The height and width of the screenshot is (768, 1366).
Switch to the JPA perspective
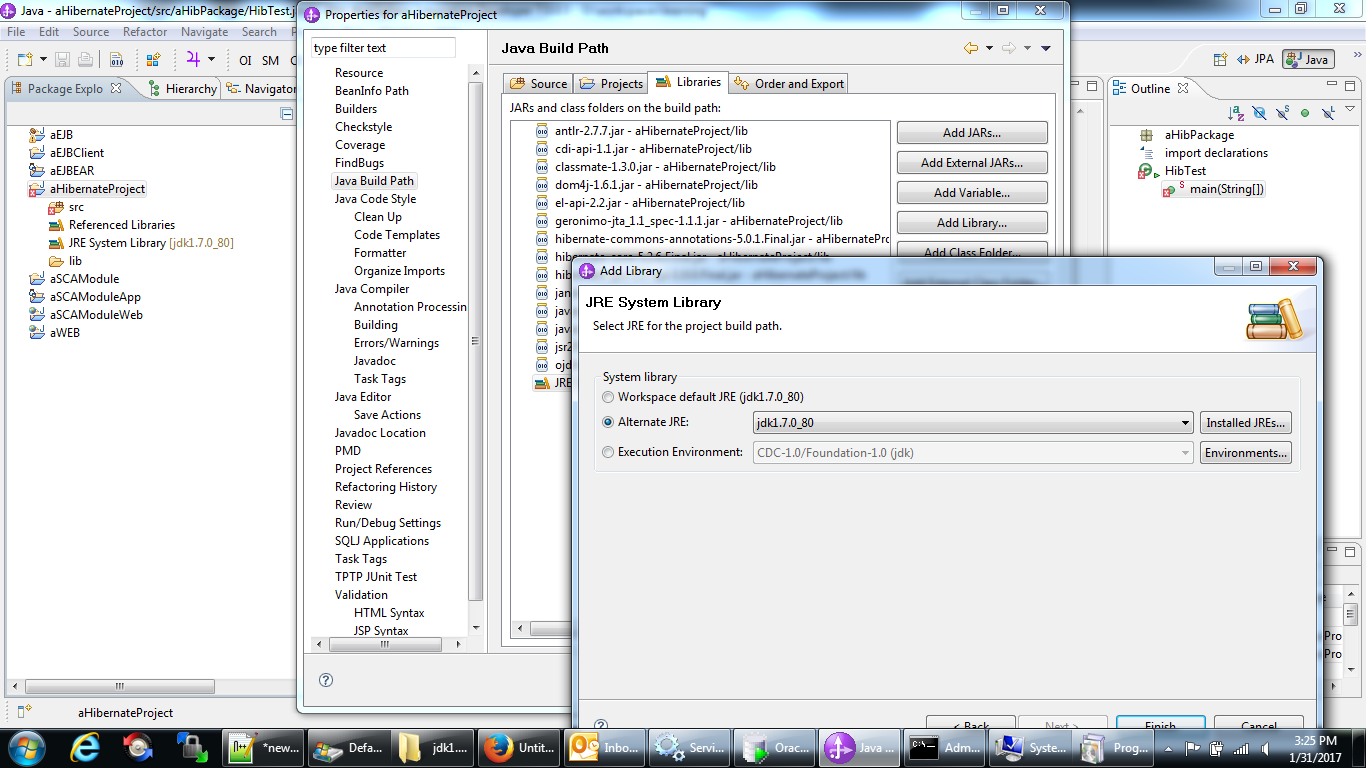click(x=1256, y=59)
